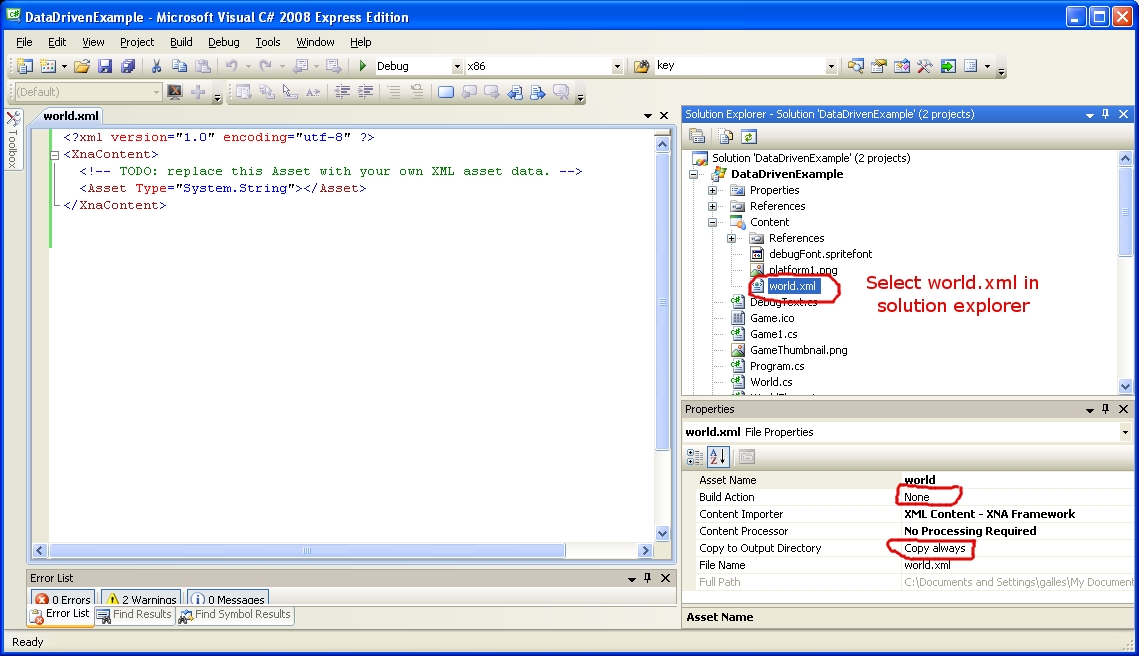This screenshot has height=656, width=1139.
Task: Refresh the Solution Explorer tree
Action: (x=749, y=137)
